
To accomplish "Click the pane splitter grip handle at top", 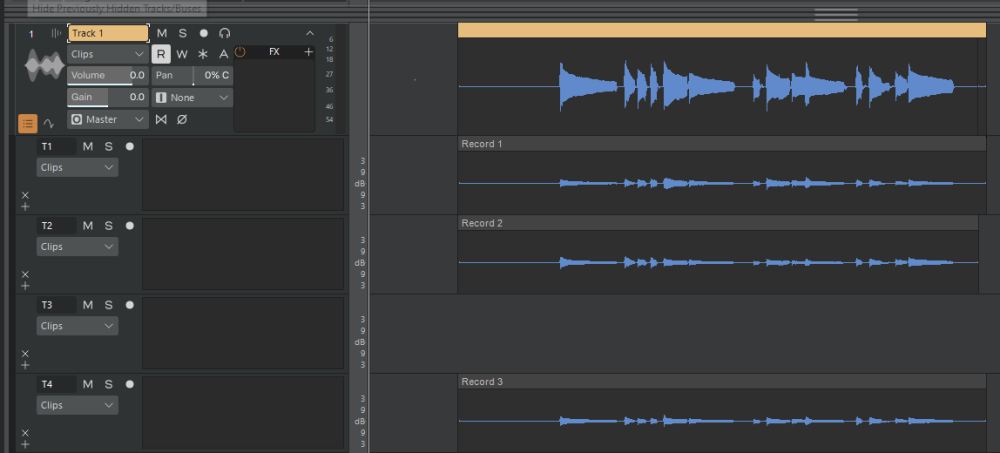I will 836,13.
